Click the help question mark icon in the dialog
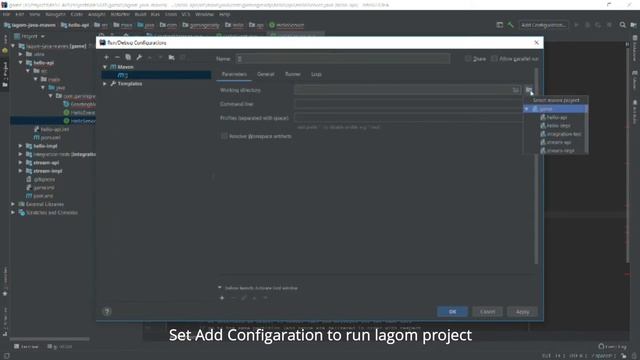This screenshot has height=360, width=640. point(107,312)
